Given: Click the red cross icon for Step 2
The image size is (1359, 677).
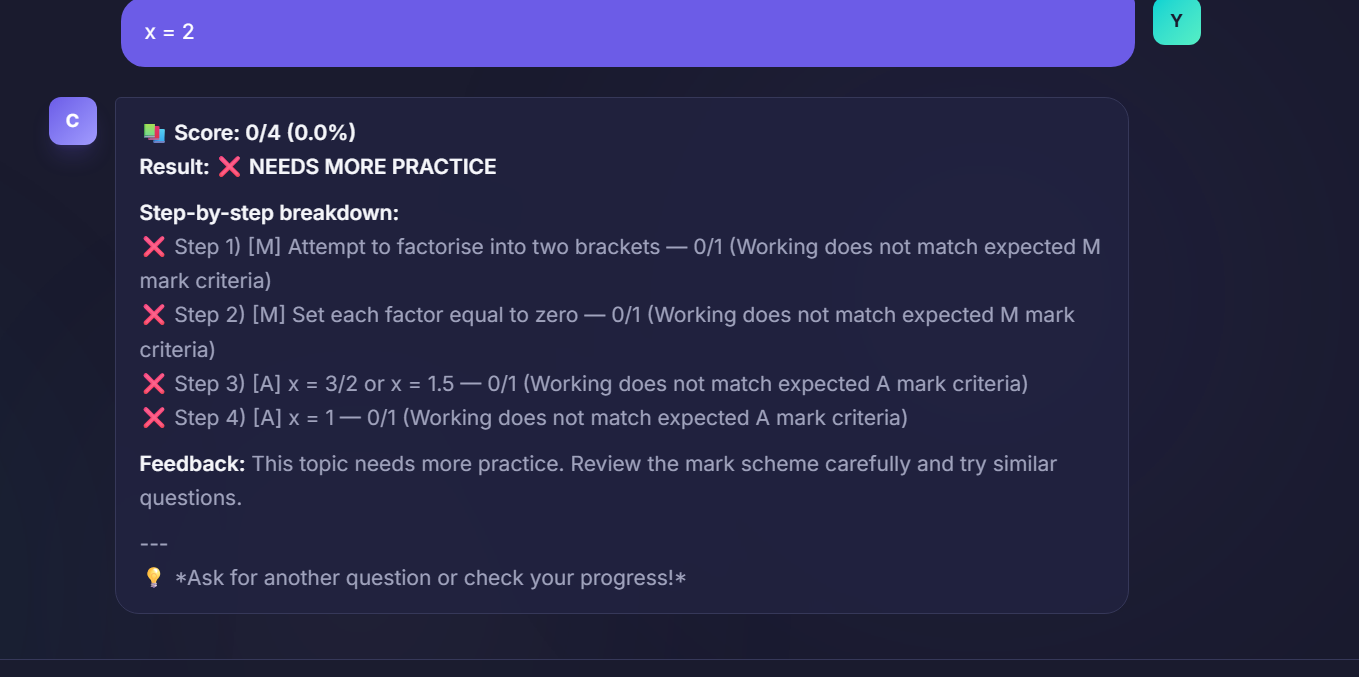Looking at the screenshot, I should pyautogui.click(x=154, y=315).
